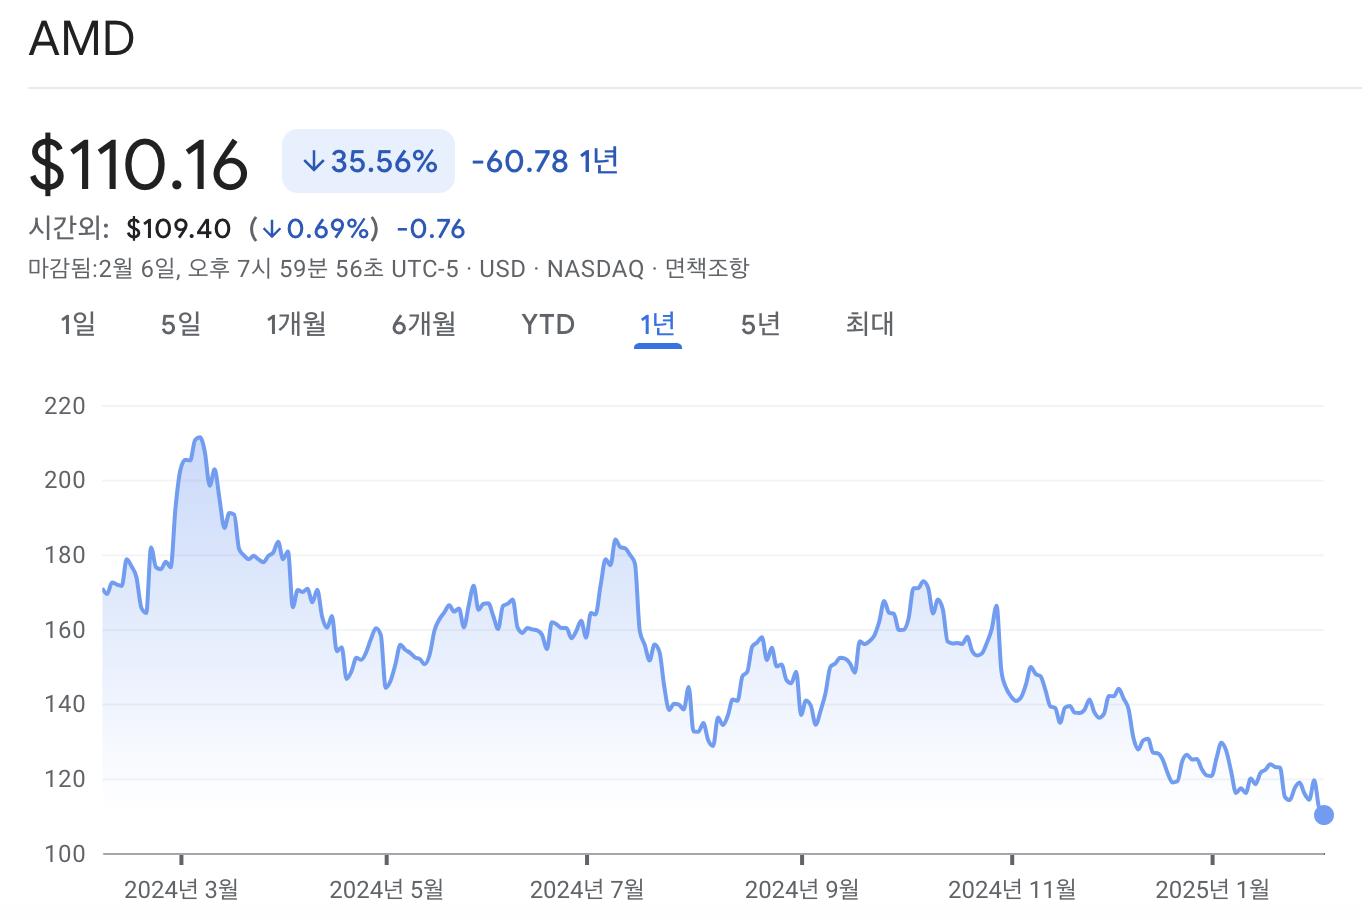1362x920 pixels.
Task: Click the 220 value on the price axis
Action: click(x=64, y=406)
